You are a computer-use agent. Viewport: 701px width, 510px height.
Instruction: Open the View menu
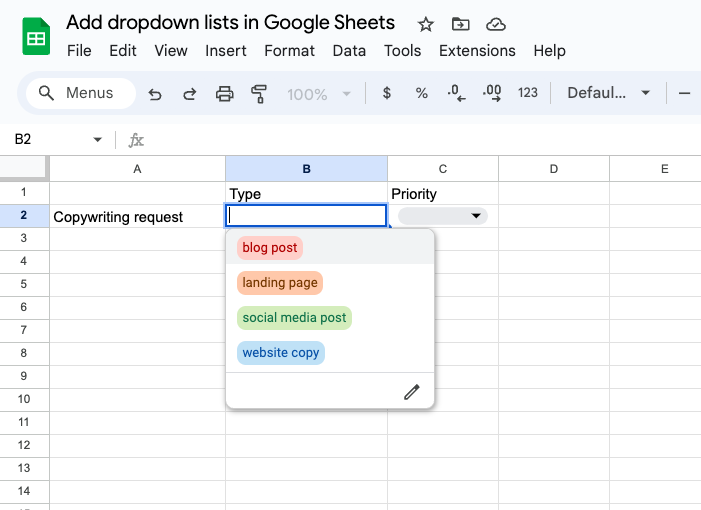tap(171, 51)
